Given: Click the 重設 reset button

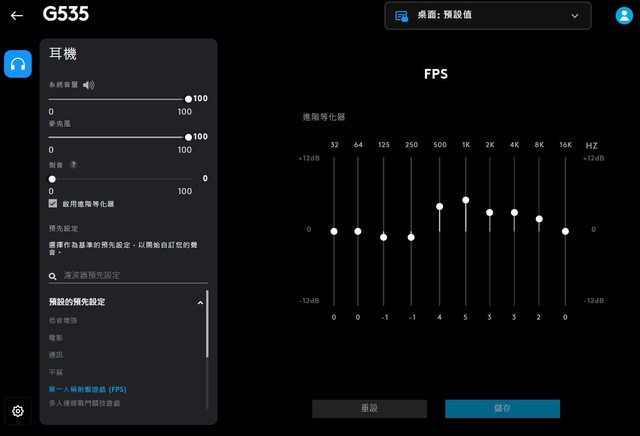Looking at the screenshot, I should click(369, 408).
